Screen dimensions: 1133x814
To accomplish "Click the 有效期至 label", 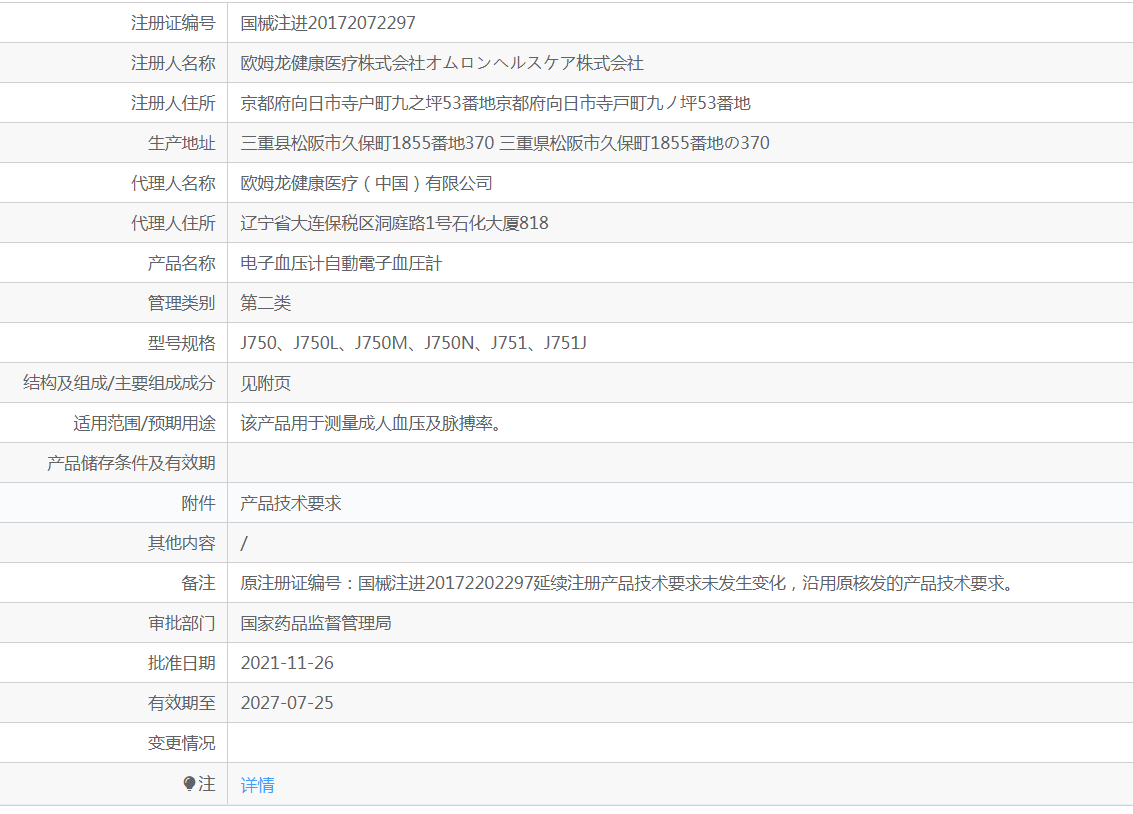I will click(x=182, y=703).
